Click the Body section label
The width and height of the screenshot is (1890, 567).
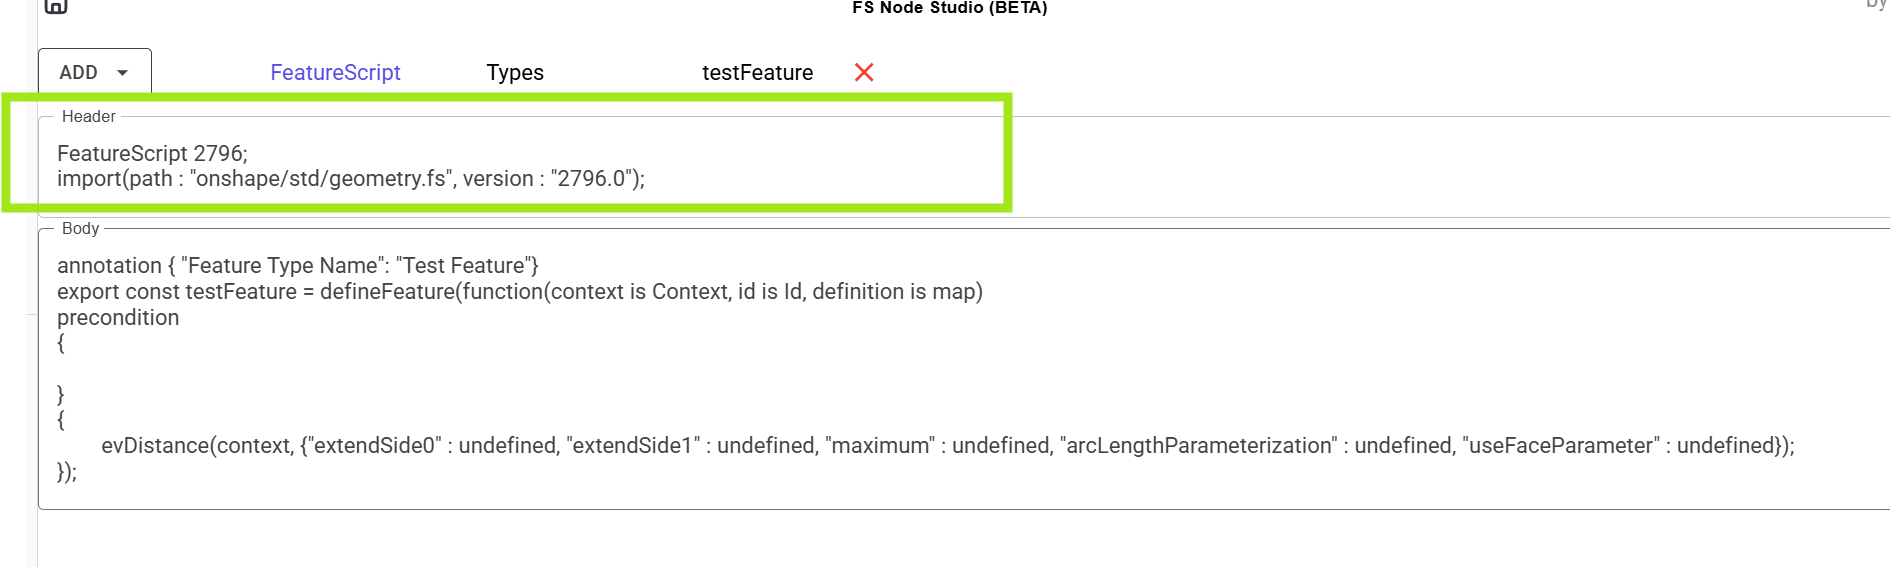pos(80,228)
